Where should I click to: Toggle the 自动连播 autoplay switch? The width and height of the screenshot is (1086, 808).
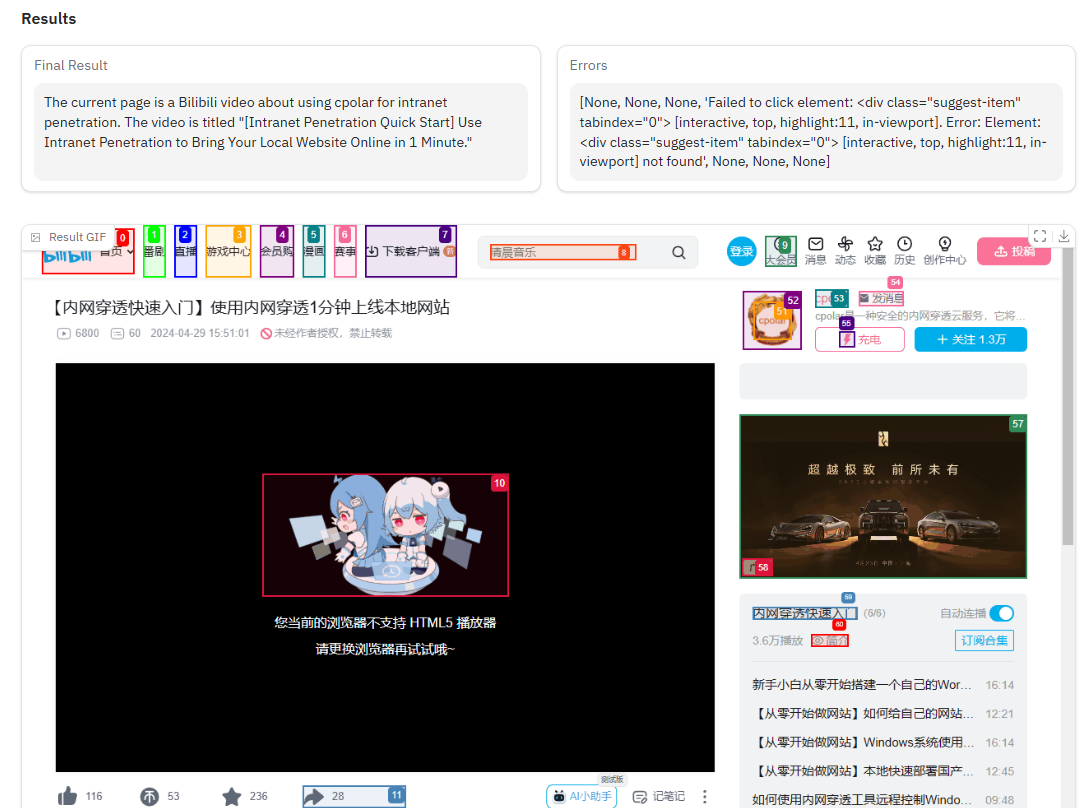(1001, 613)
